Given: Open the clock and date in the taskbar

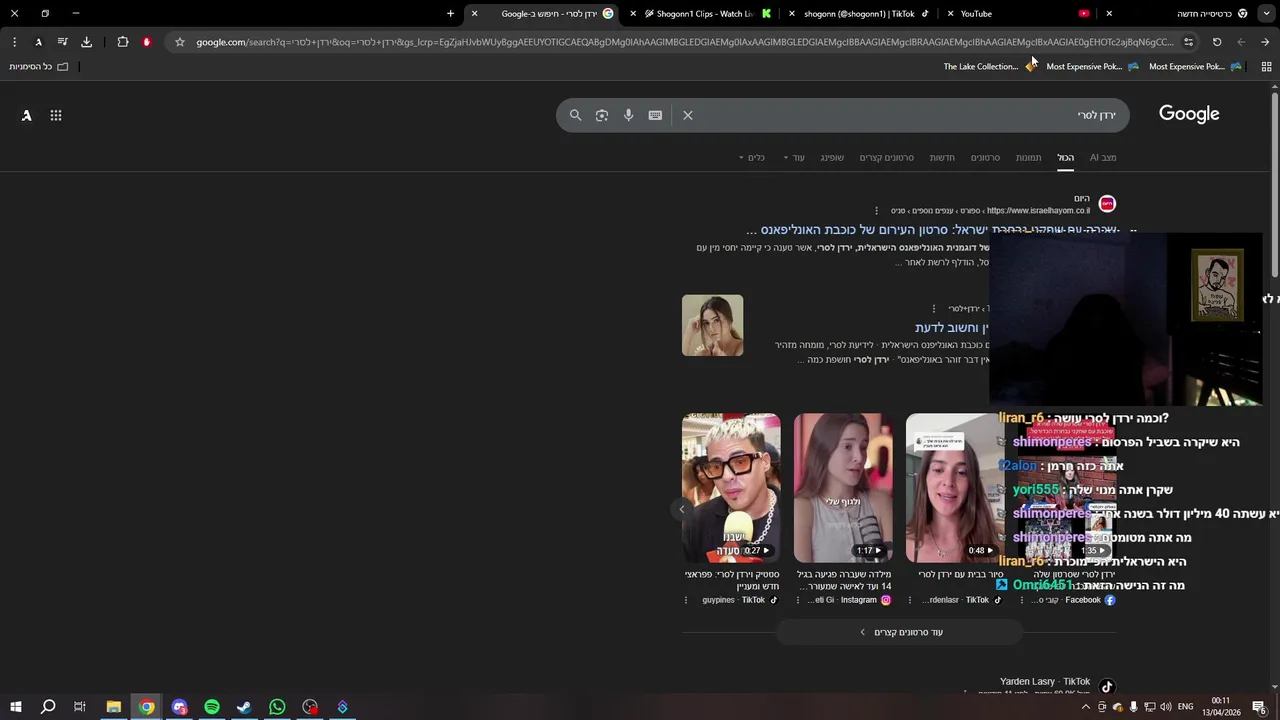Looking at the screenshot, I should (1221, 707).
